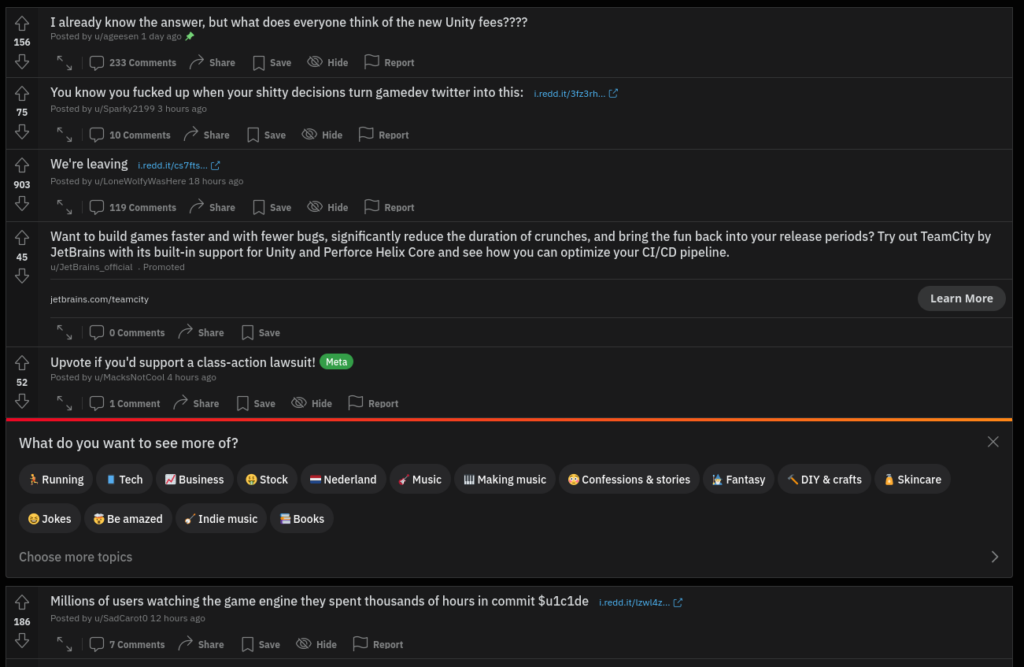Select the Tech topic chip
Viewport: 1024px width, 667px height.
click(124, 479)
